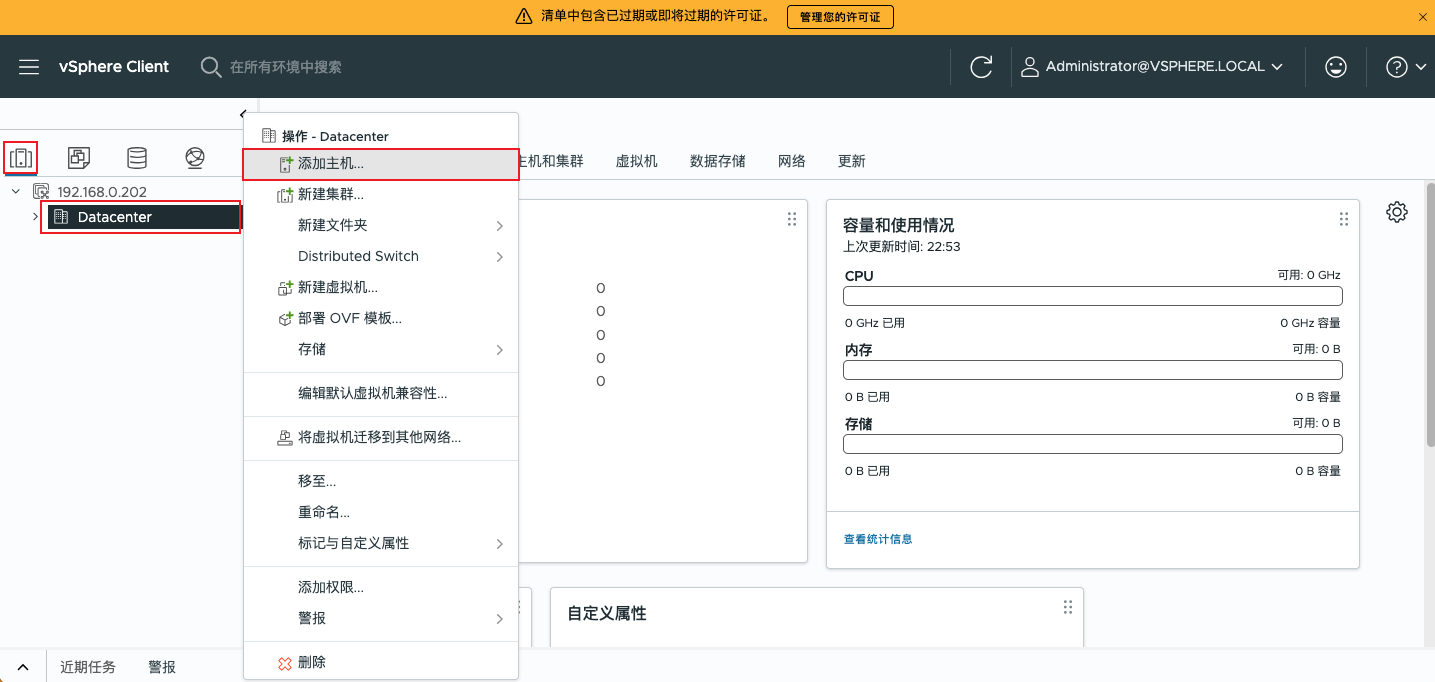Expand the Distributed Switch submenu
1435x682 pixels.
381,257
